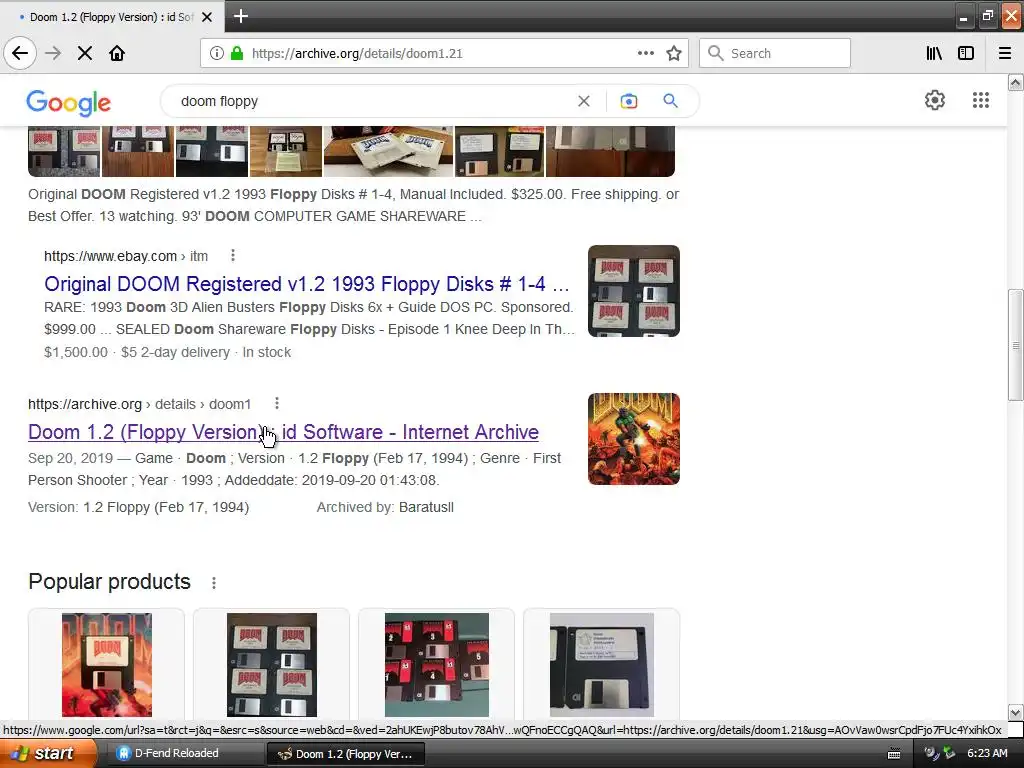The width and height of the screenshot is (1024, 768).
Task: Click the $1,500.00 price text
Action: (76, 353)
